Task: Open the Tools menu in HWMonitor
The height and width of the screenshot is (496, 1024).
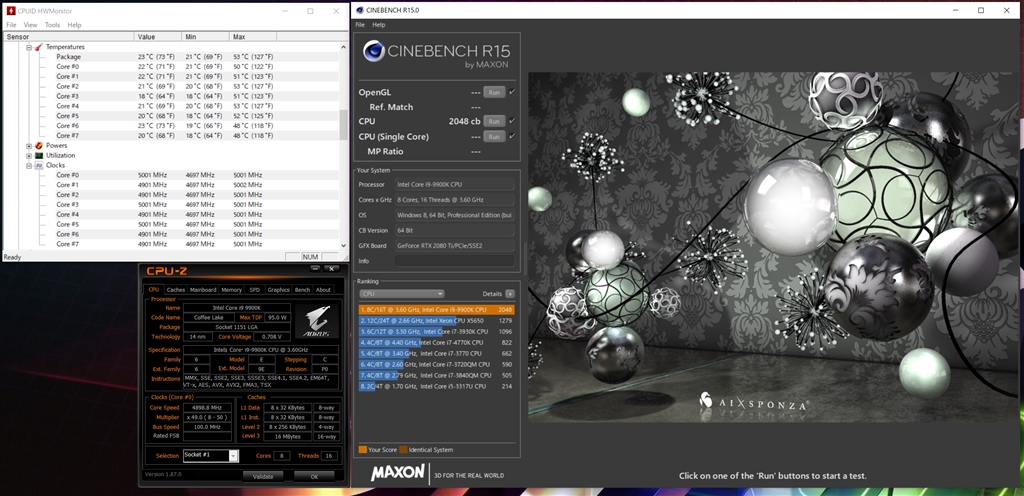Action: 52,24
